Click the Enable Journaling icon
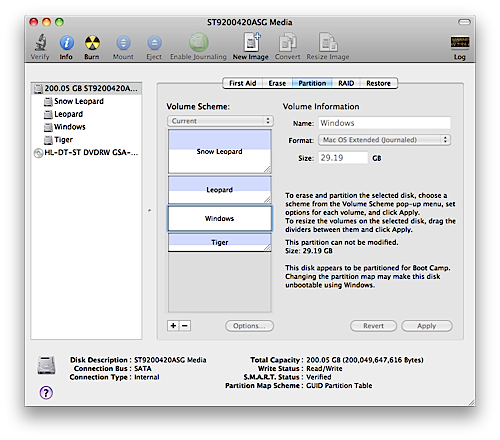500x440 pixels. (x=199, y=42)
